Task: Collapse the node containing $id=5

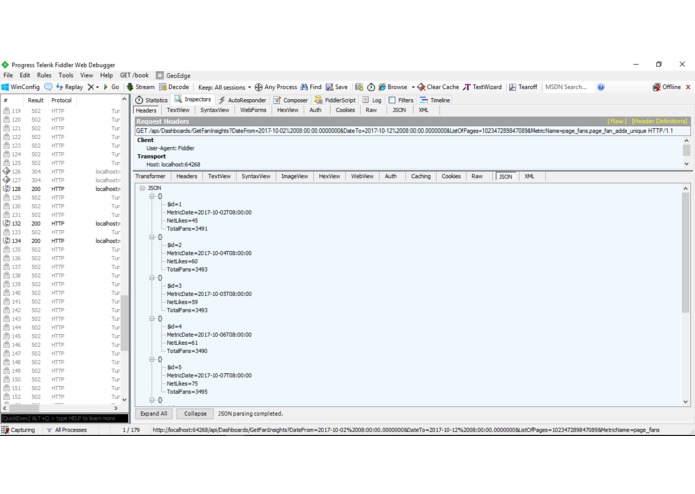Action: [152, 359]
